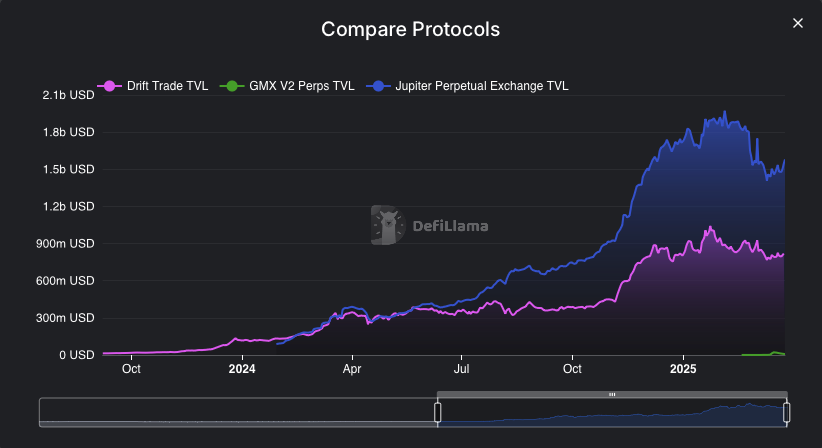Hide the GMX V2 Perps TVL series label
Screen dimensions: 822x448
point(301,86)
